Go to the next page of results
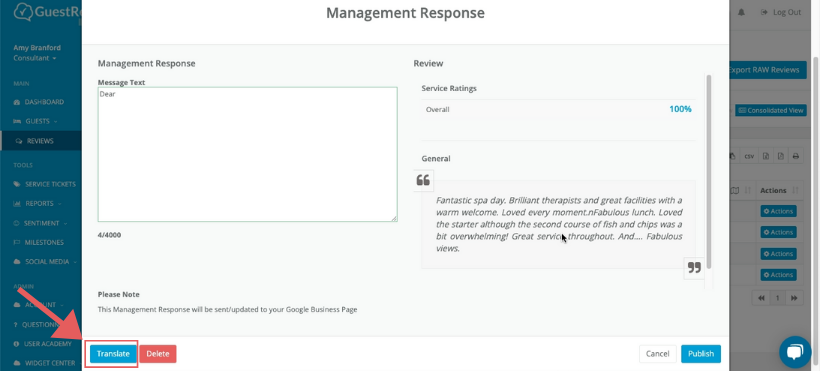Image resolution: width=820 pixels, height=371 pixels. [x=794, y=298]
